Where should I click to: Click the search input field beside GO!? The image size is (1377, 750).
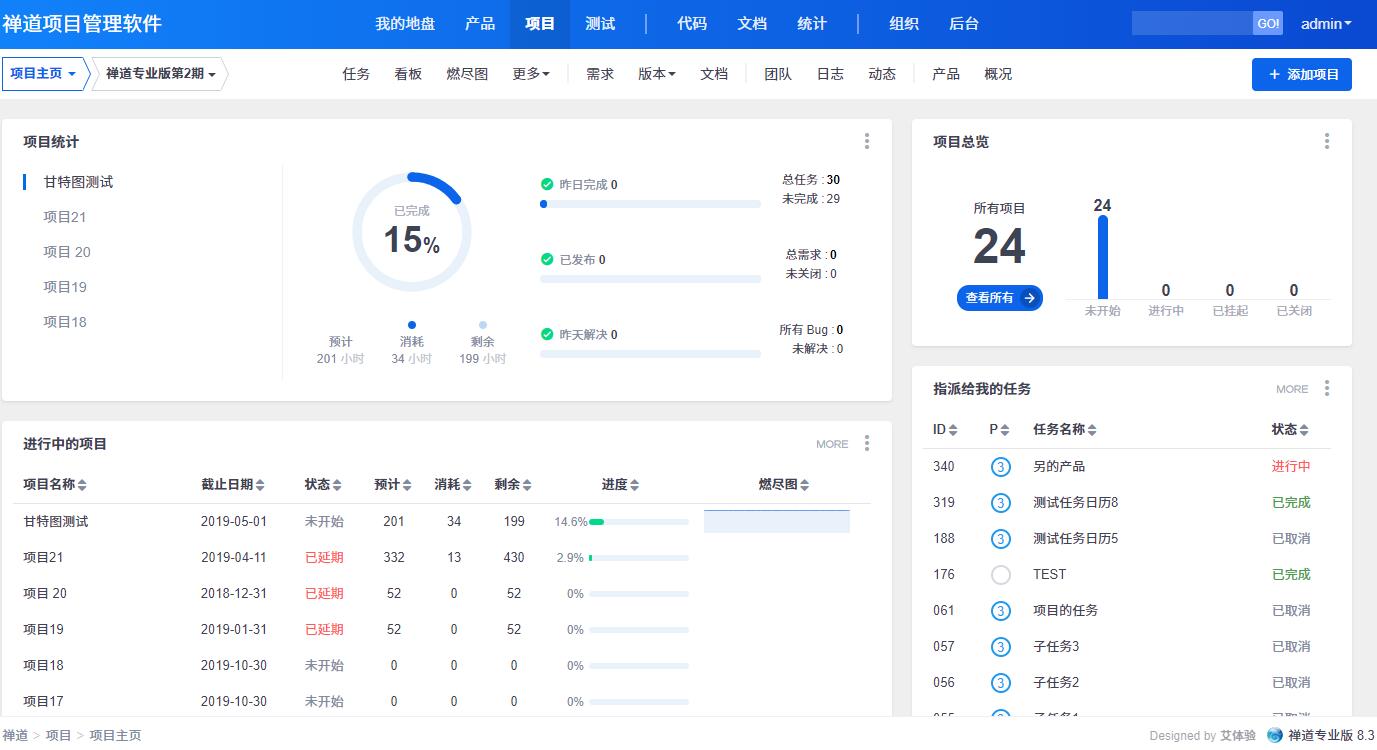tap(1191, 23)
